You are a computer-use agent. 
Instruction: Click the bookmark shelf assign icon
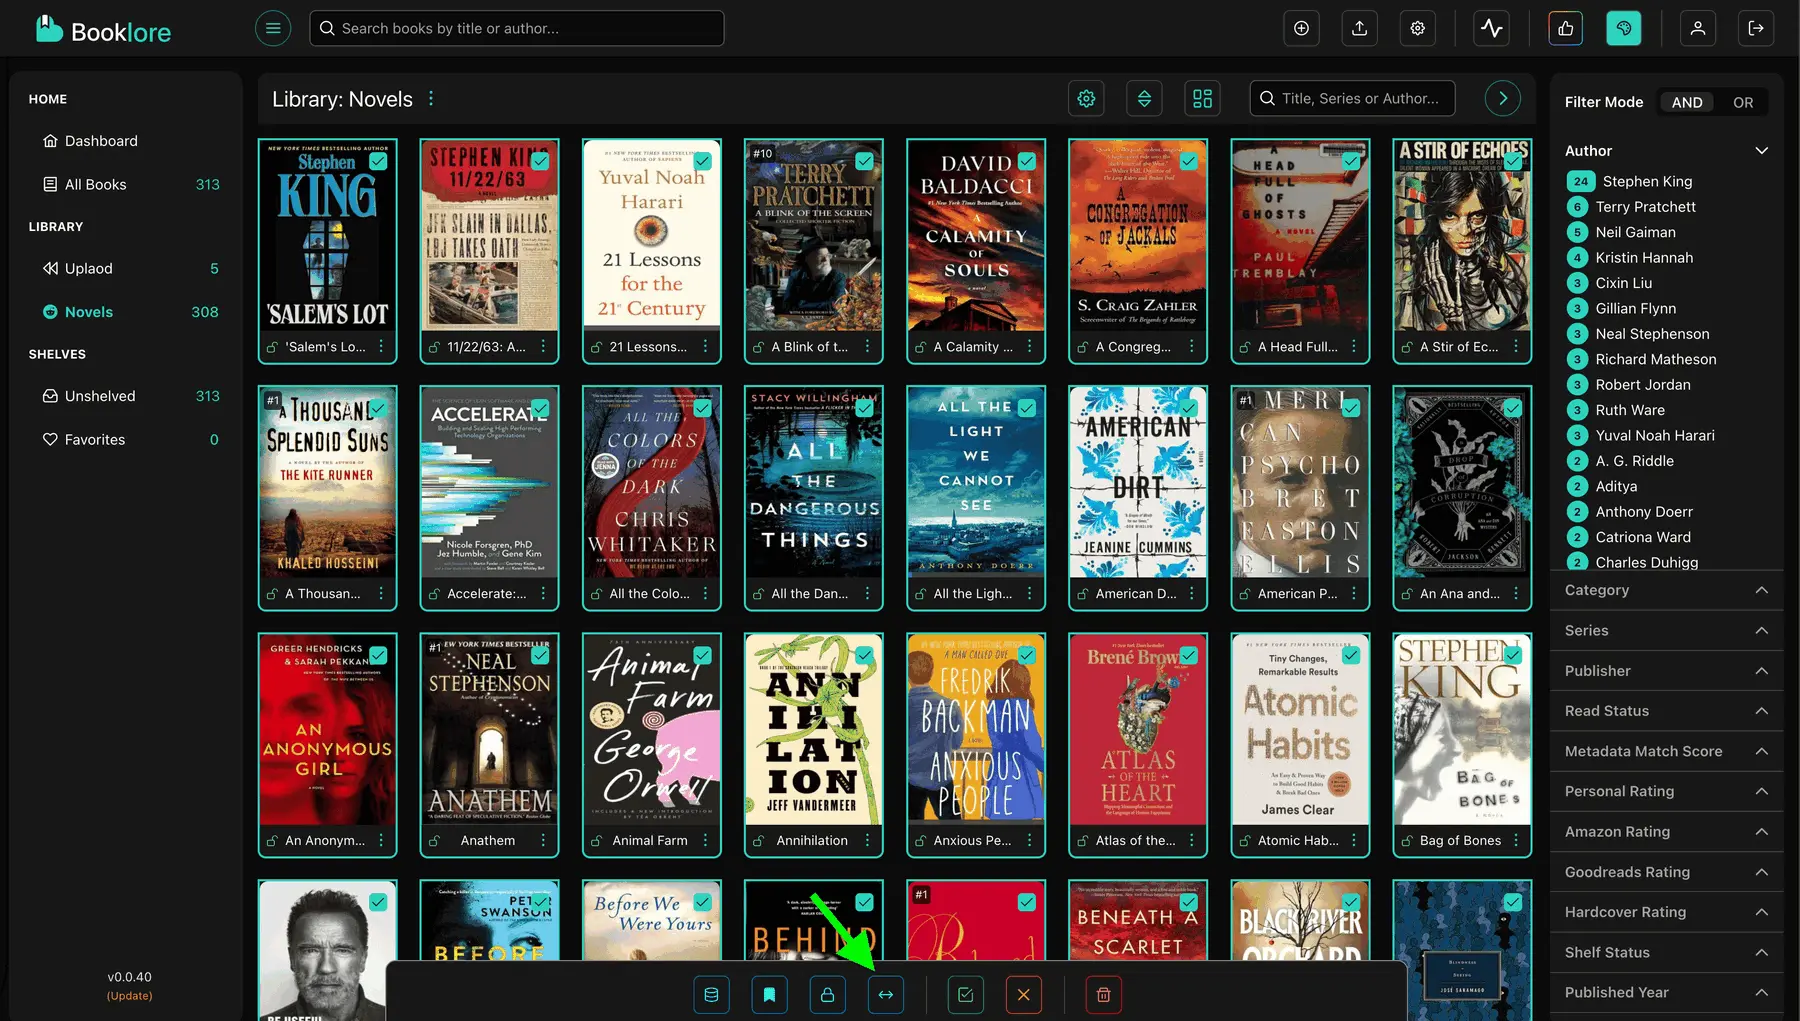[x=770, y=995]
